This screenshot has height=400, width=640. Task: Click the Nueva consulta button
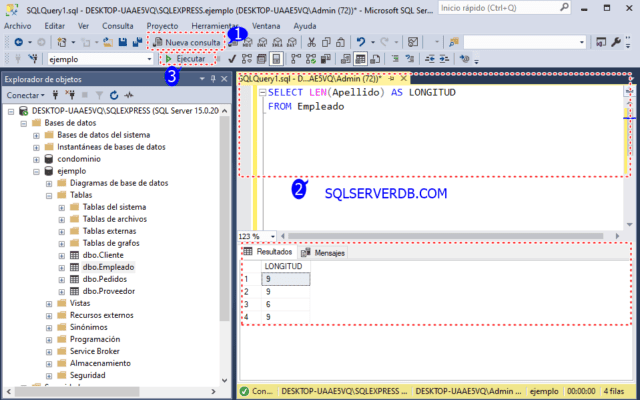pyautogui.click(x=187, y=42)
